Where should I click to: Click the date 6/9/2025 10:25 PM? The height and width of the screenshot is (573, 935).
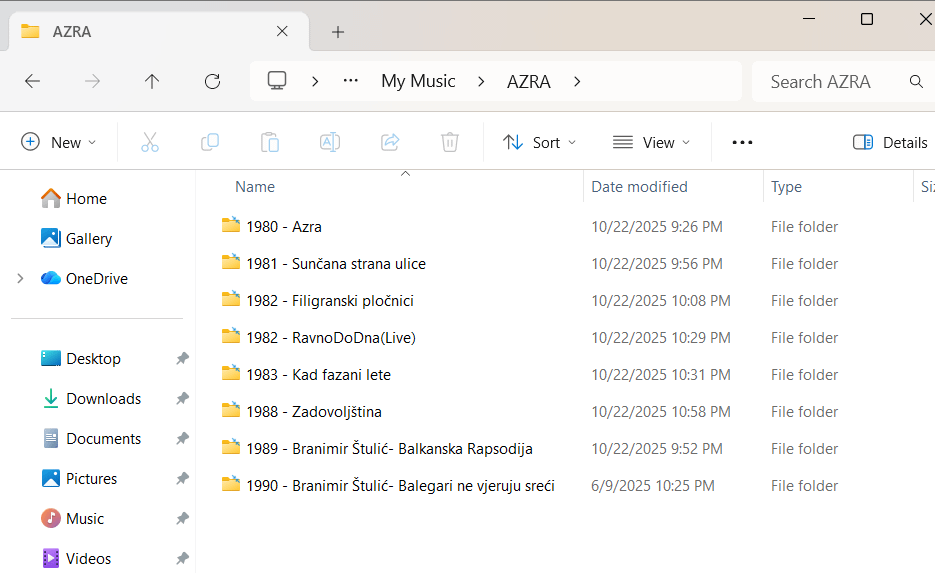click(x=652, y=485)
